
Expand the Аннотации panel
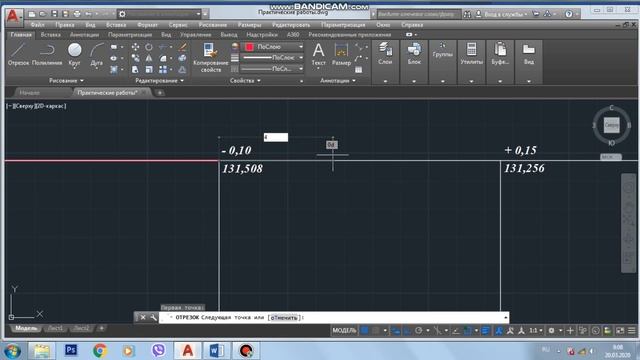tap(338, 80)
